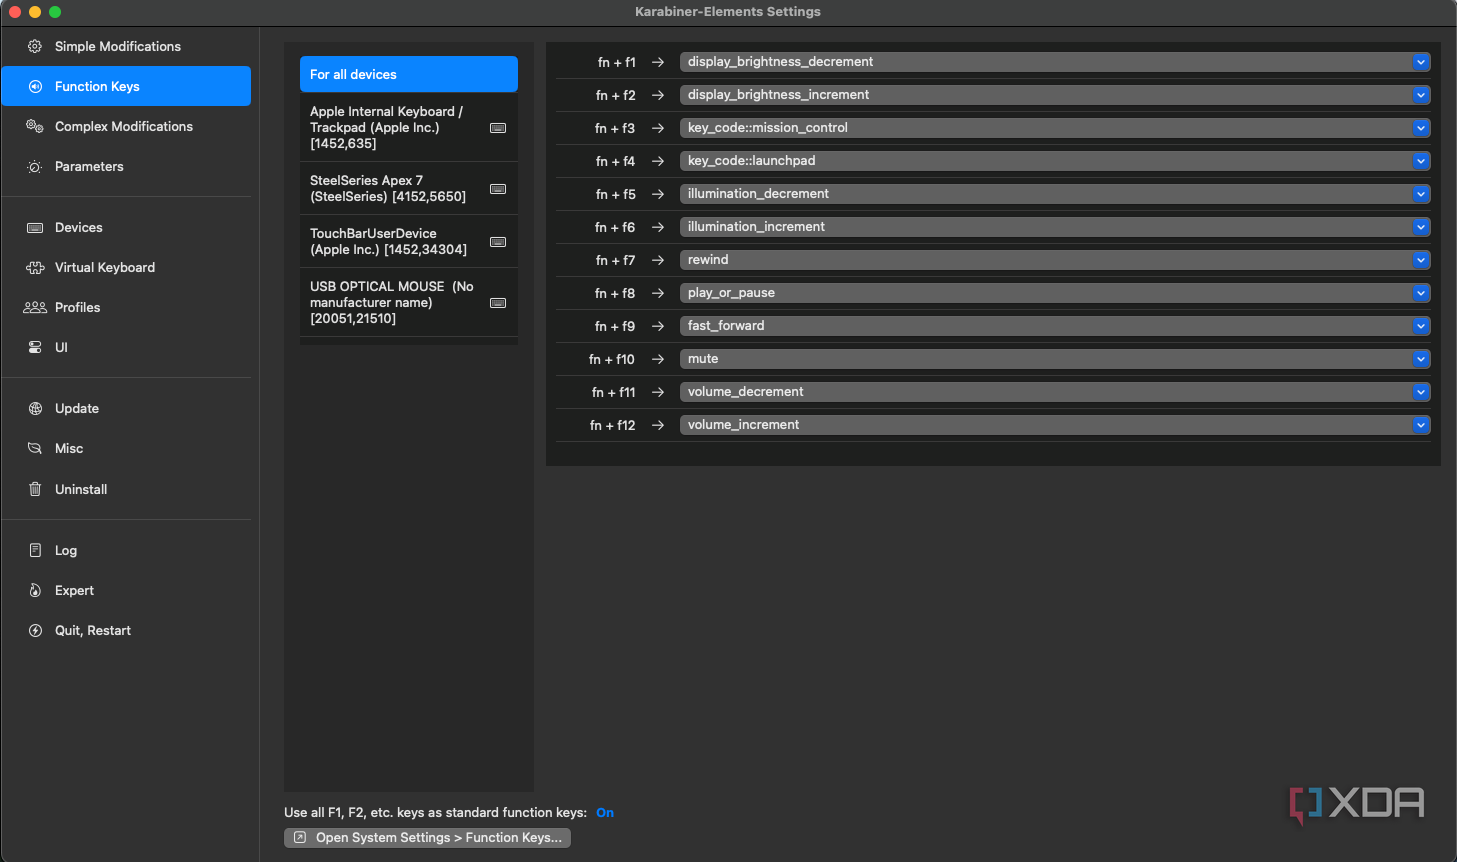Click keyboard icon beside TouchBarUserDevice
This screenshot has width=1457, height=862.
click(498, 242)
